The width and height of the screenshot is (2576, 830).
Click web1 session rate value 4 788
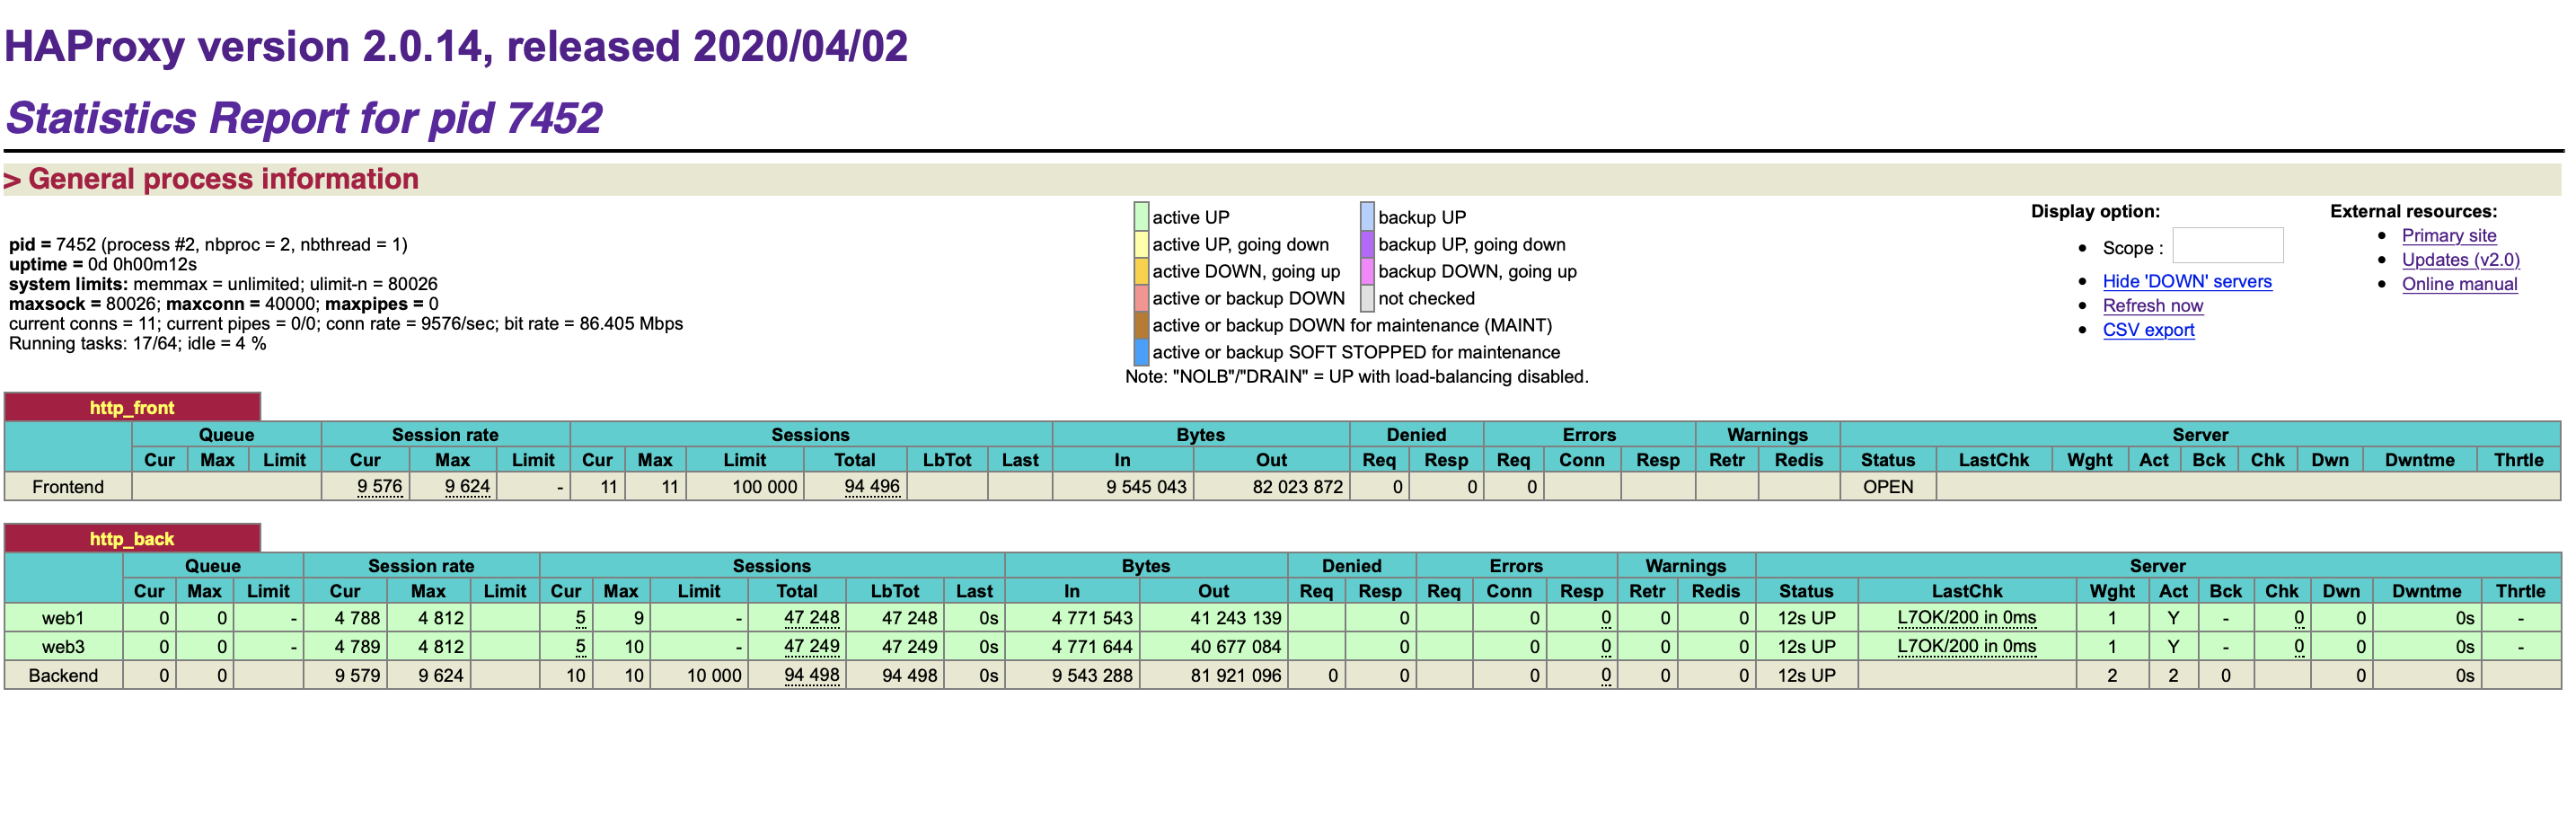[x=357, y=618]
